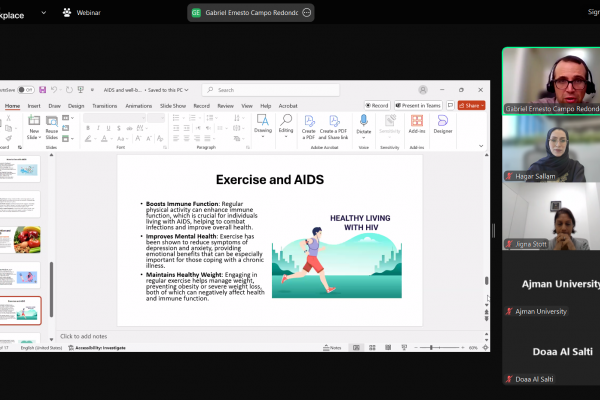Open the Insert ribbon tab
This screenshot has width=600, height=400.
point(34,106)
